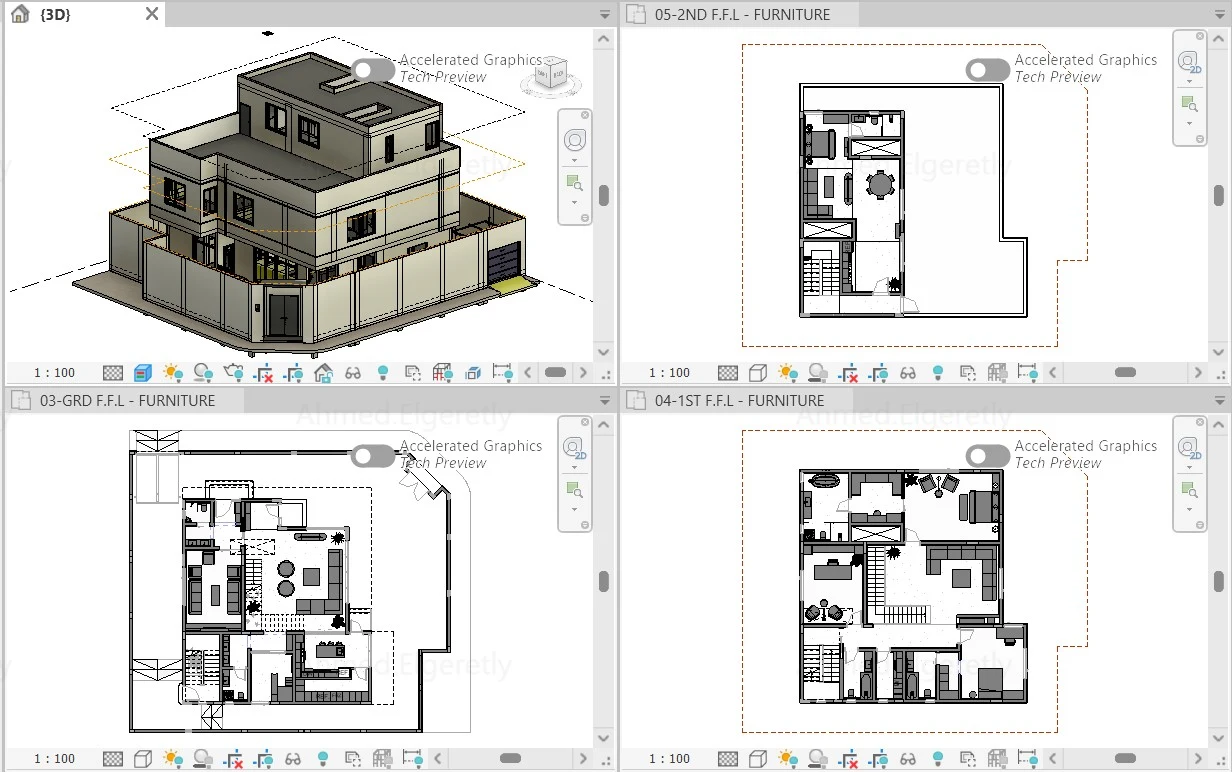
Task: Click Zoom tool in 05-2ND navigation bar
Action: coord(1189,103)
